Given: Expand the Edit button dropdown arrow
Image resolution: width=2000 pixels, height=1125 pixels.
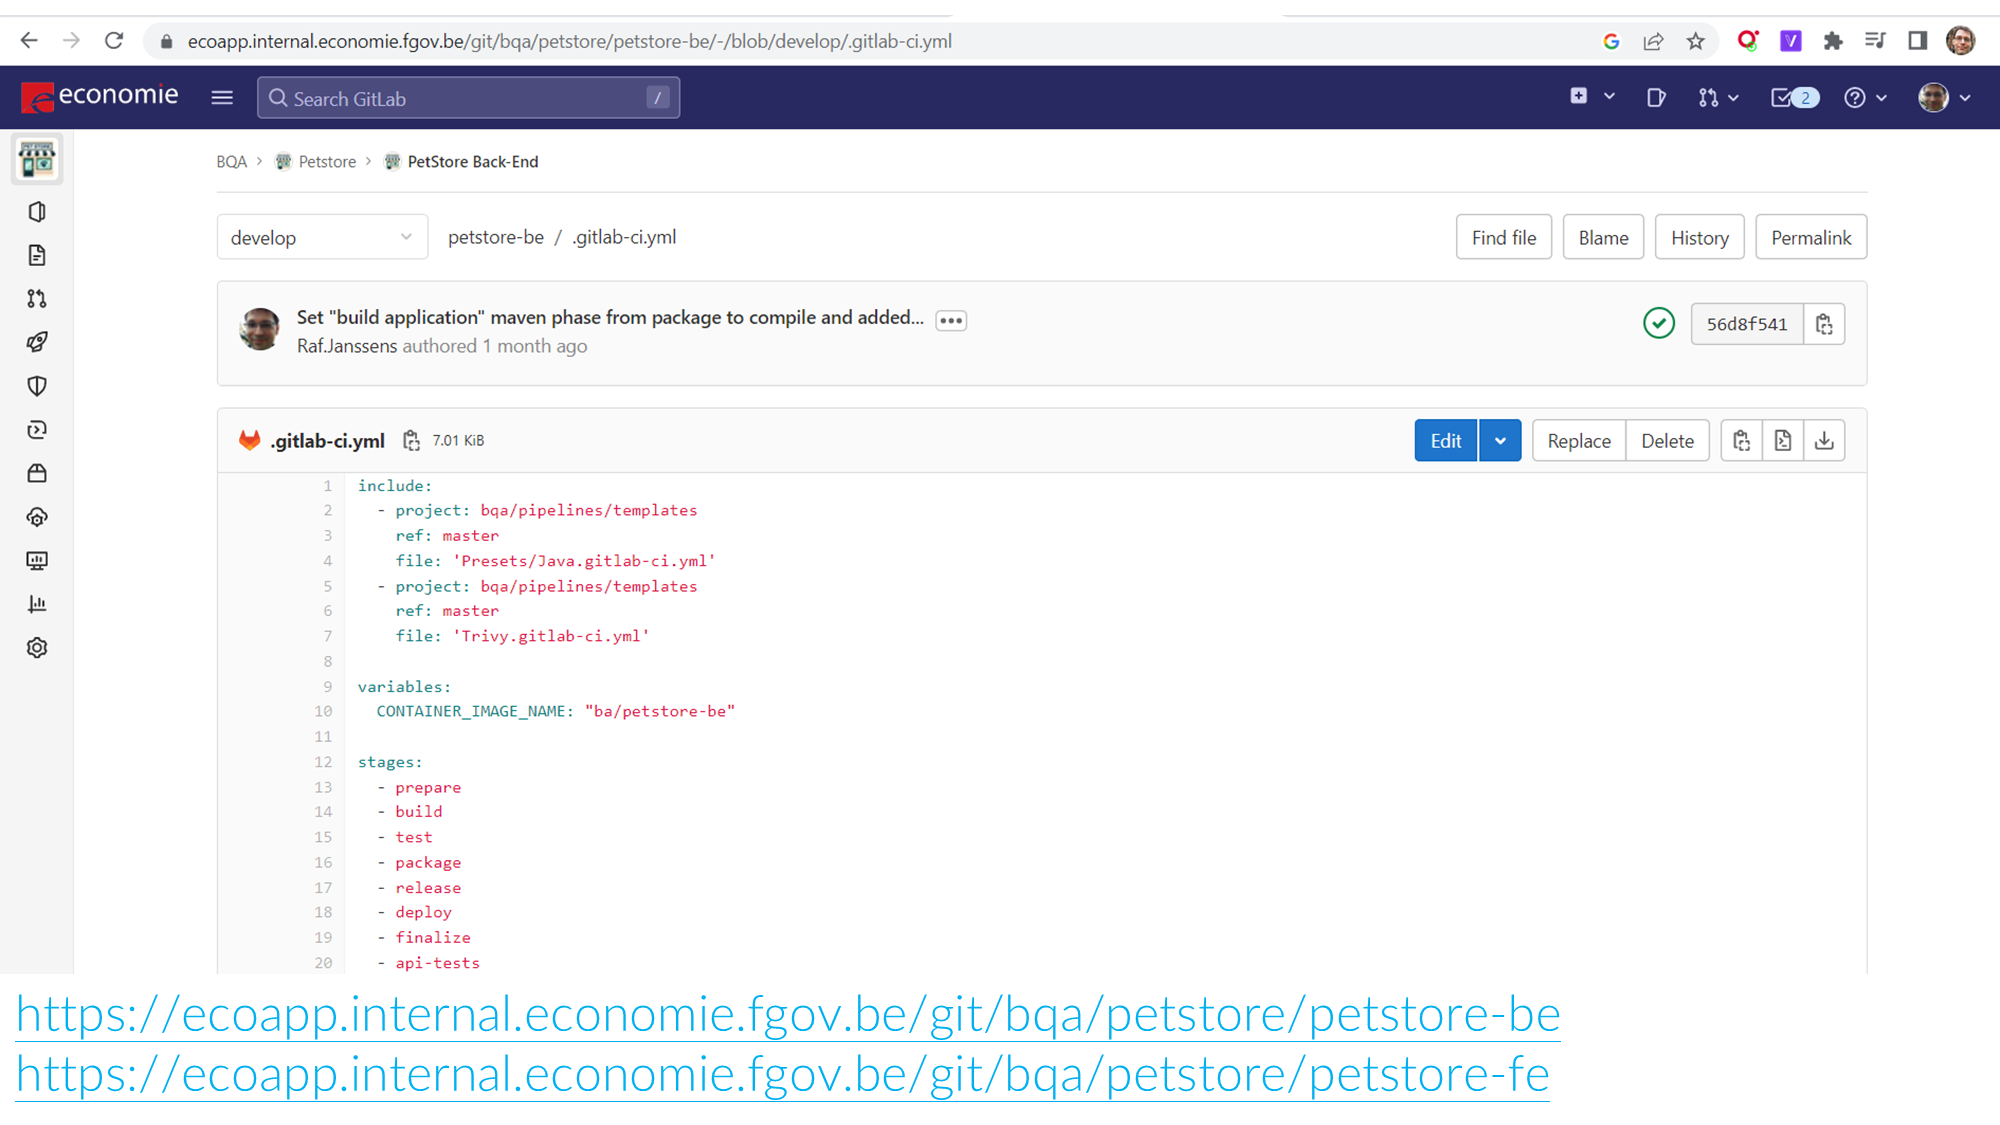Looking at the screenshot, I should (1500, 441).
